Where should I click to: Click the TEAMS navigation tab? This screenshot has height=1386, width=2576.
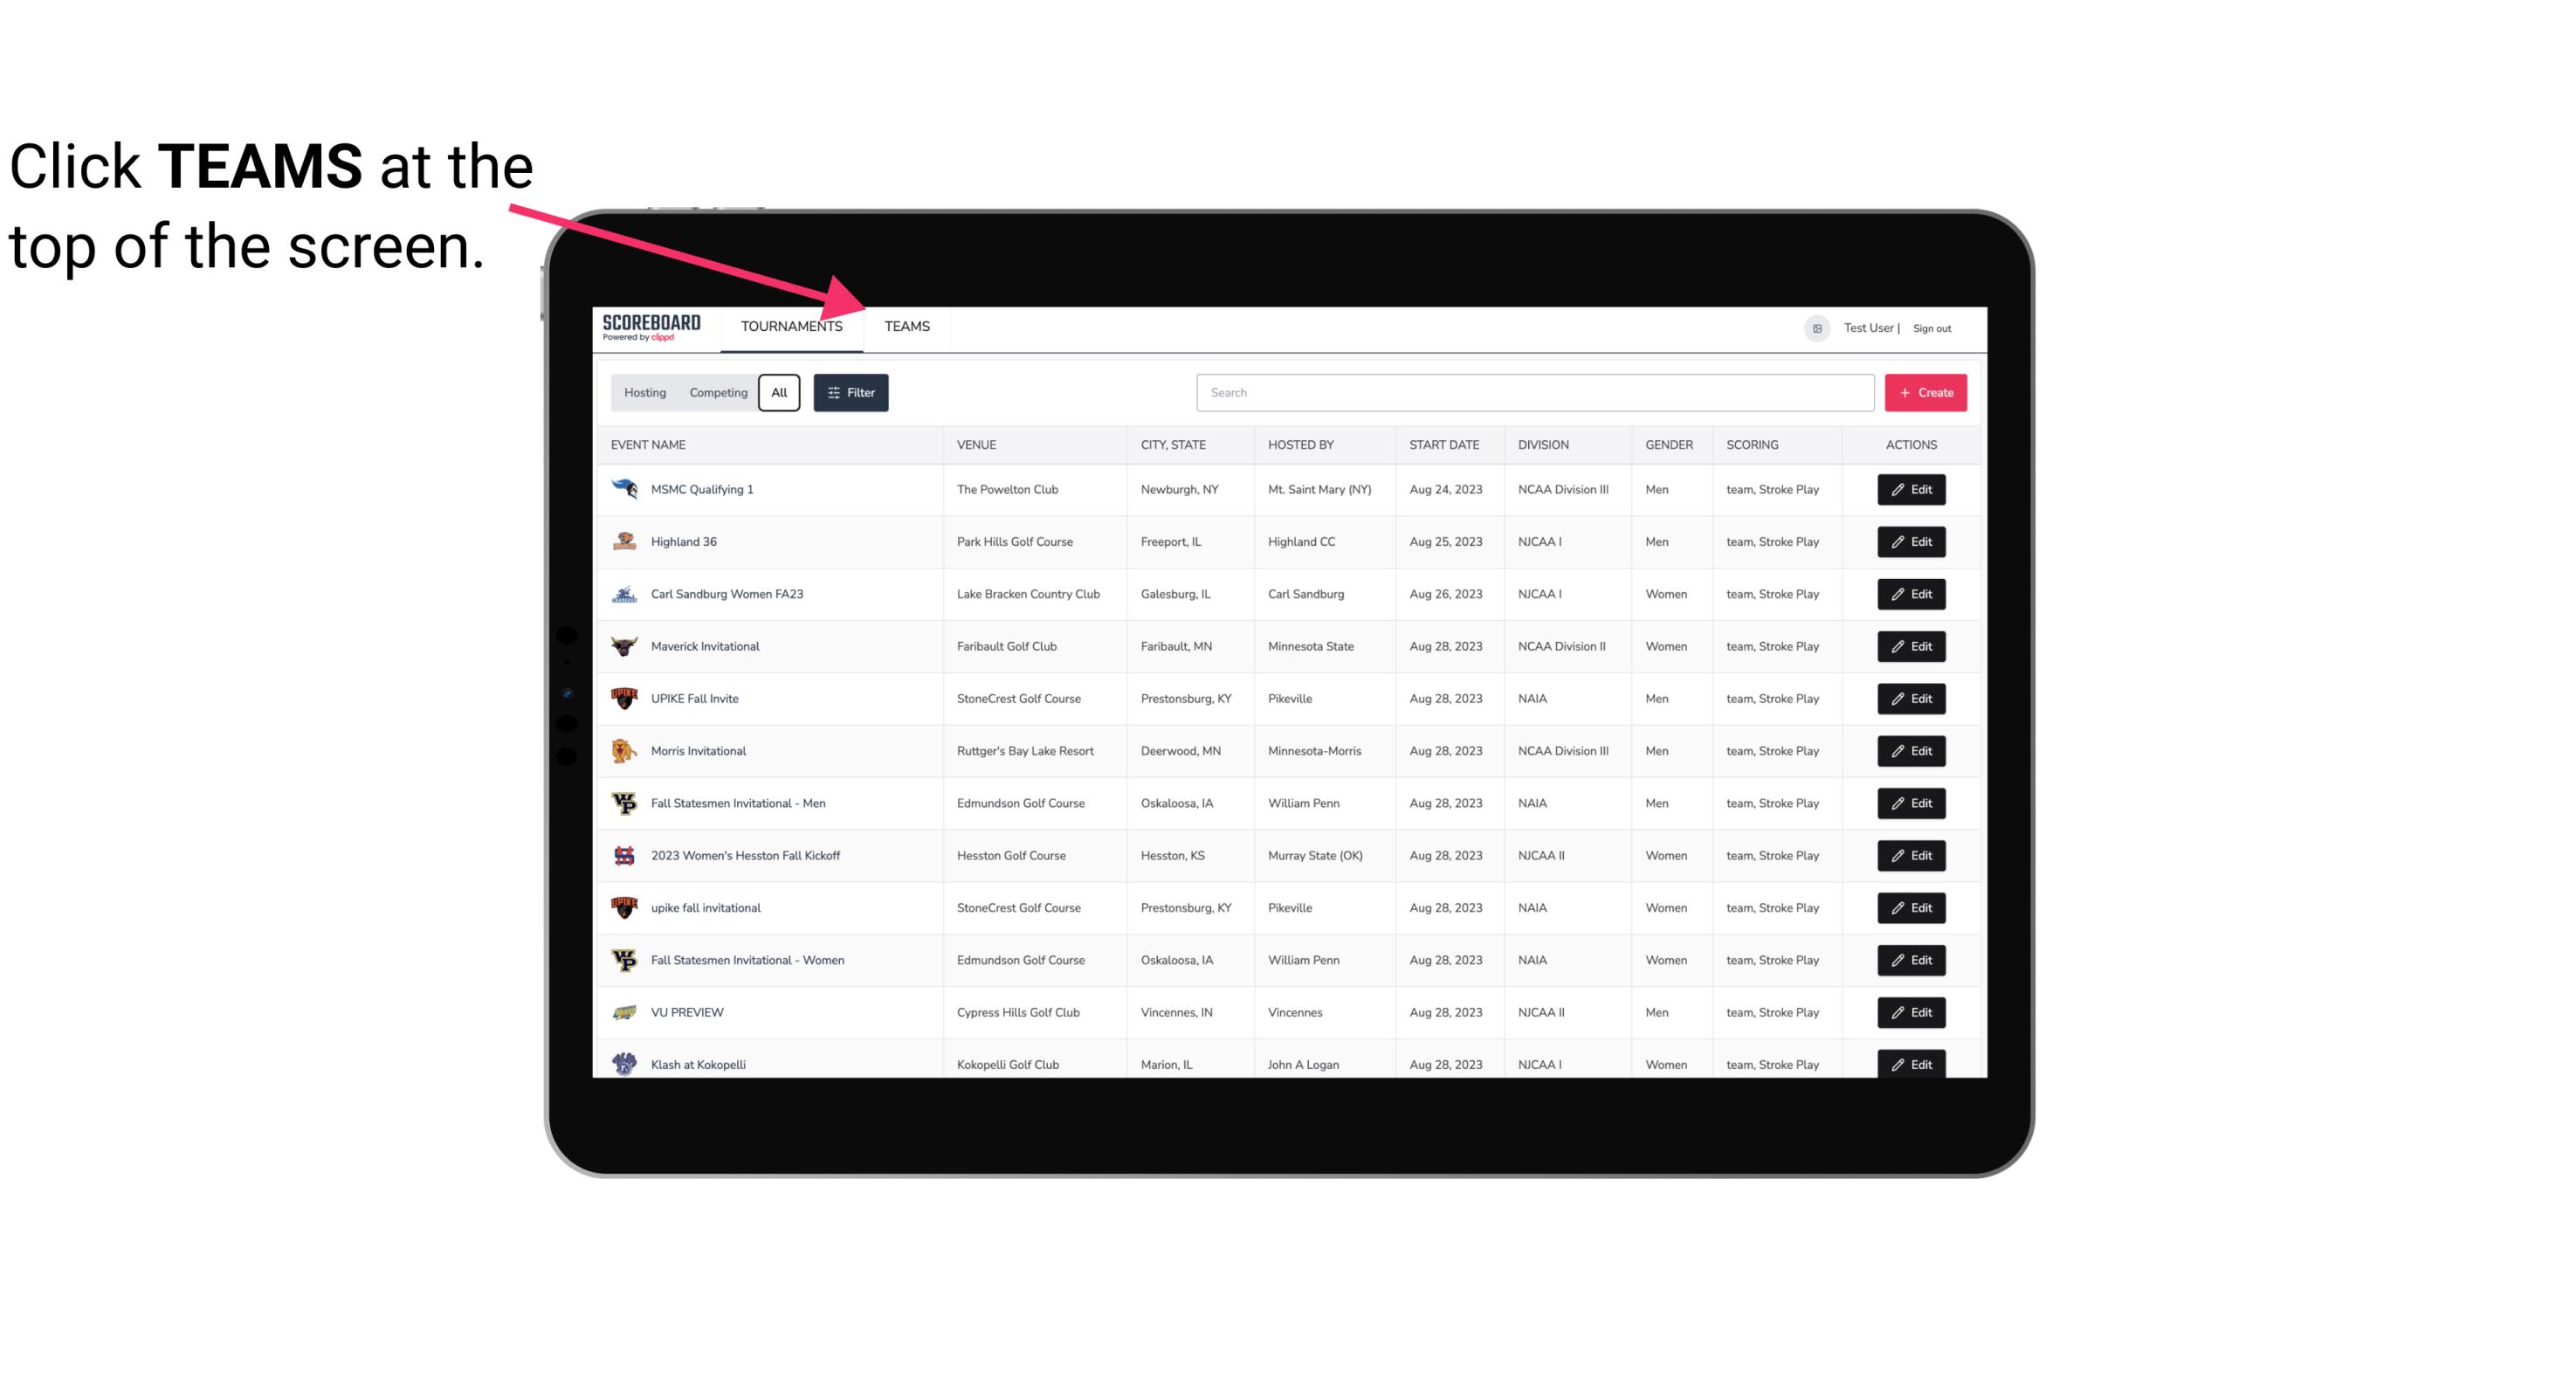tap(906, 326)
